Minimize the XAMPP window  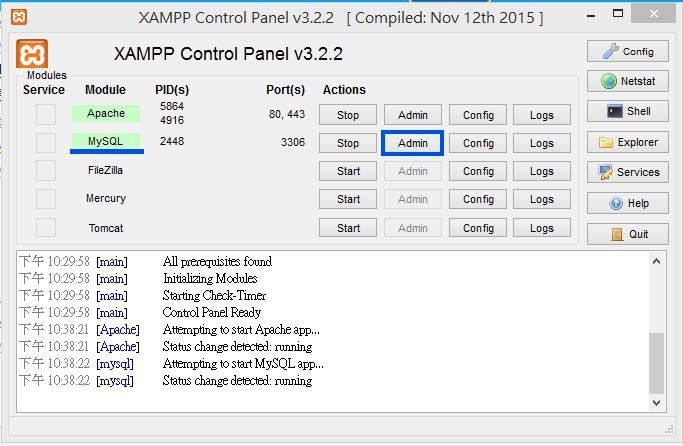[591, 16]
